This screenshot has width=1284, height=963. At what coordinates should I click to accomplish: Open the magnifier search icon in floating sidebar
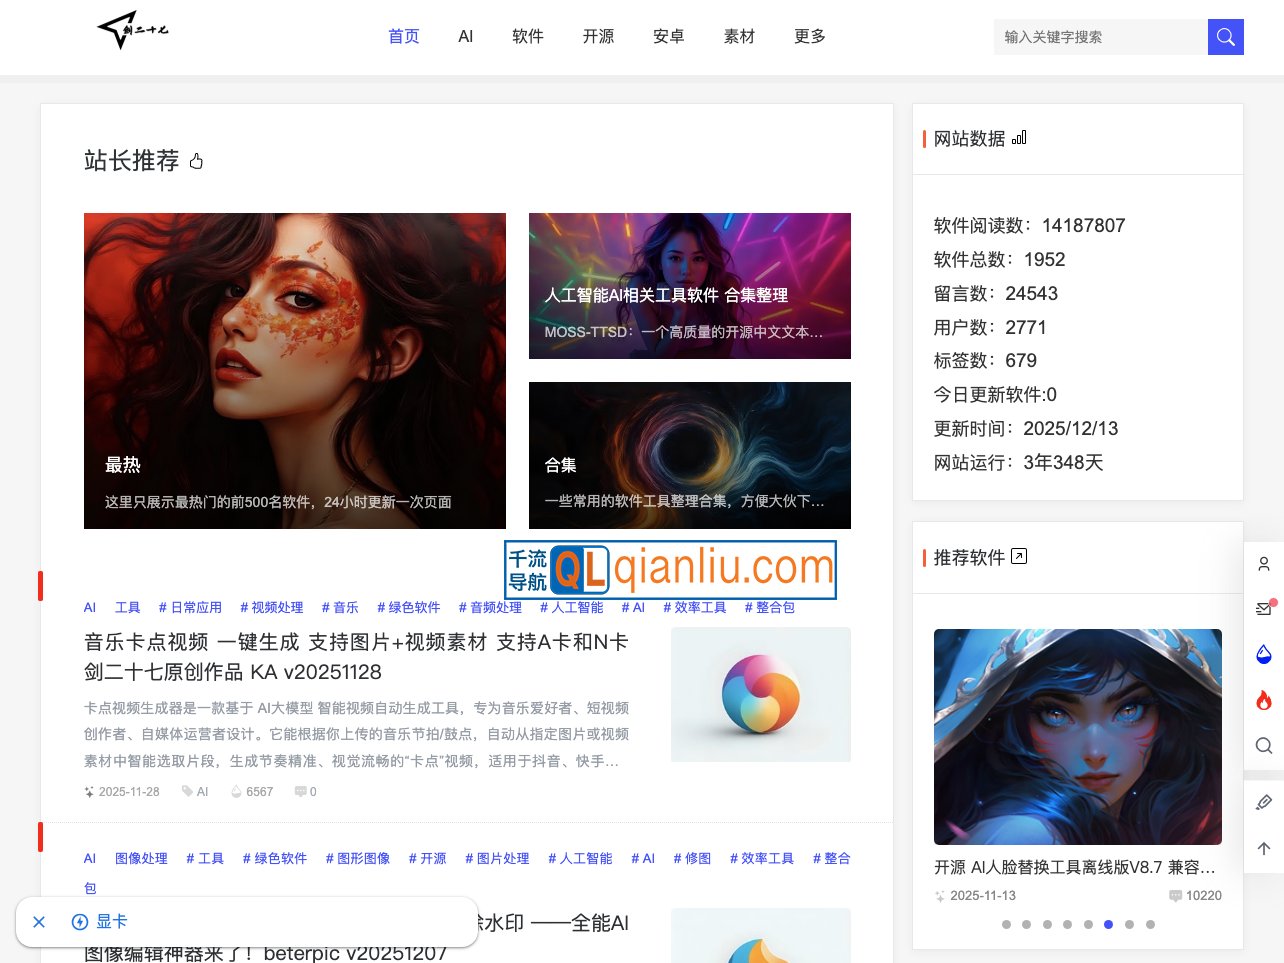point(1264,746)
